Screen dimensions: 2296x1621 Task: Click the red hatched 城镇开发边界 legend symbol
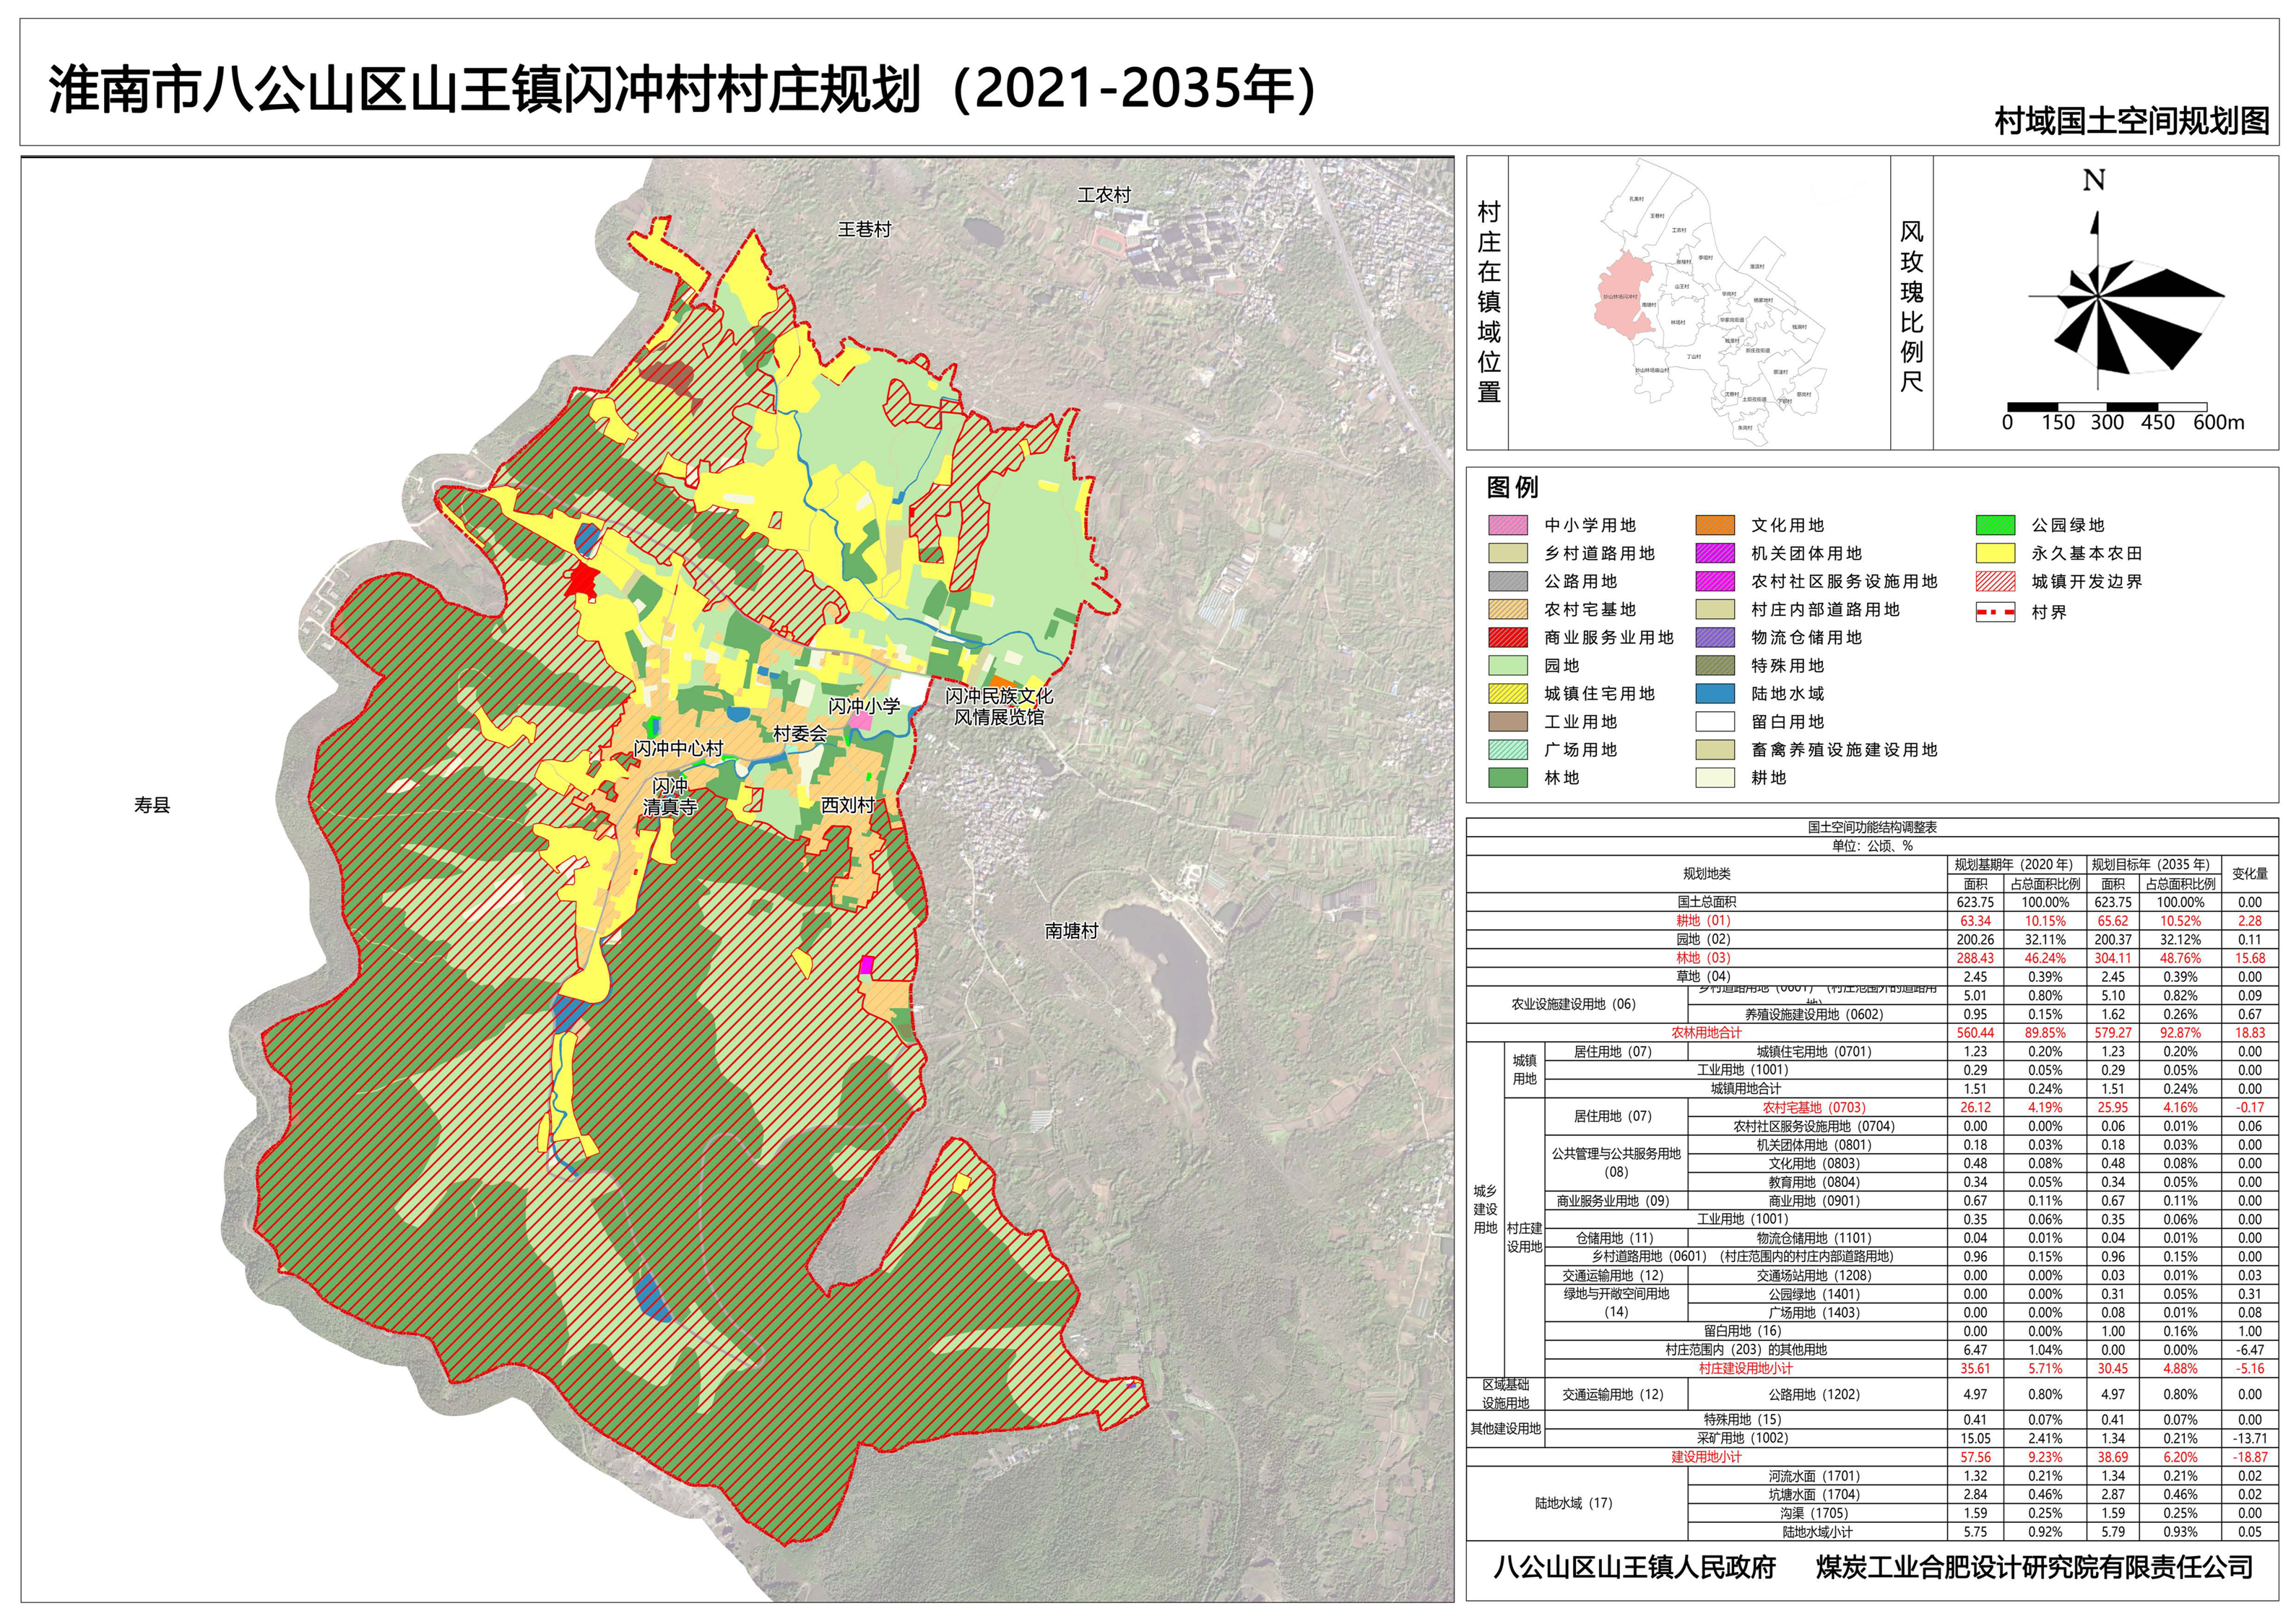coord(1995,581)
